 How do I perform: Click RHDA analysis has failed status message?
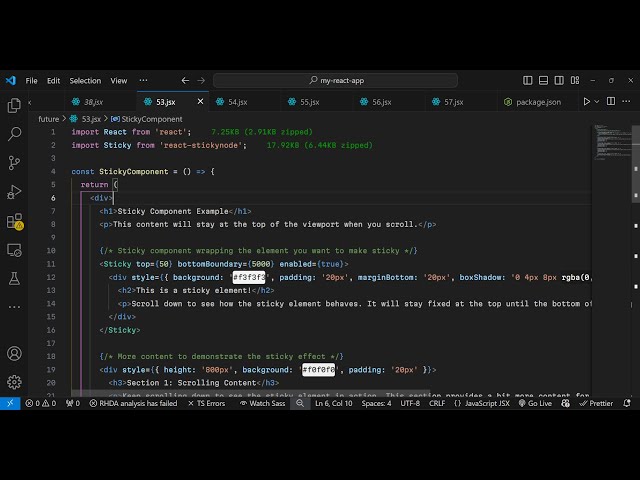click(138, 403)
